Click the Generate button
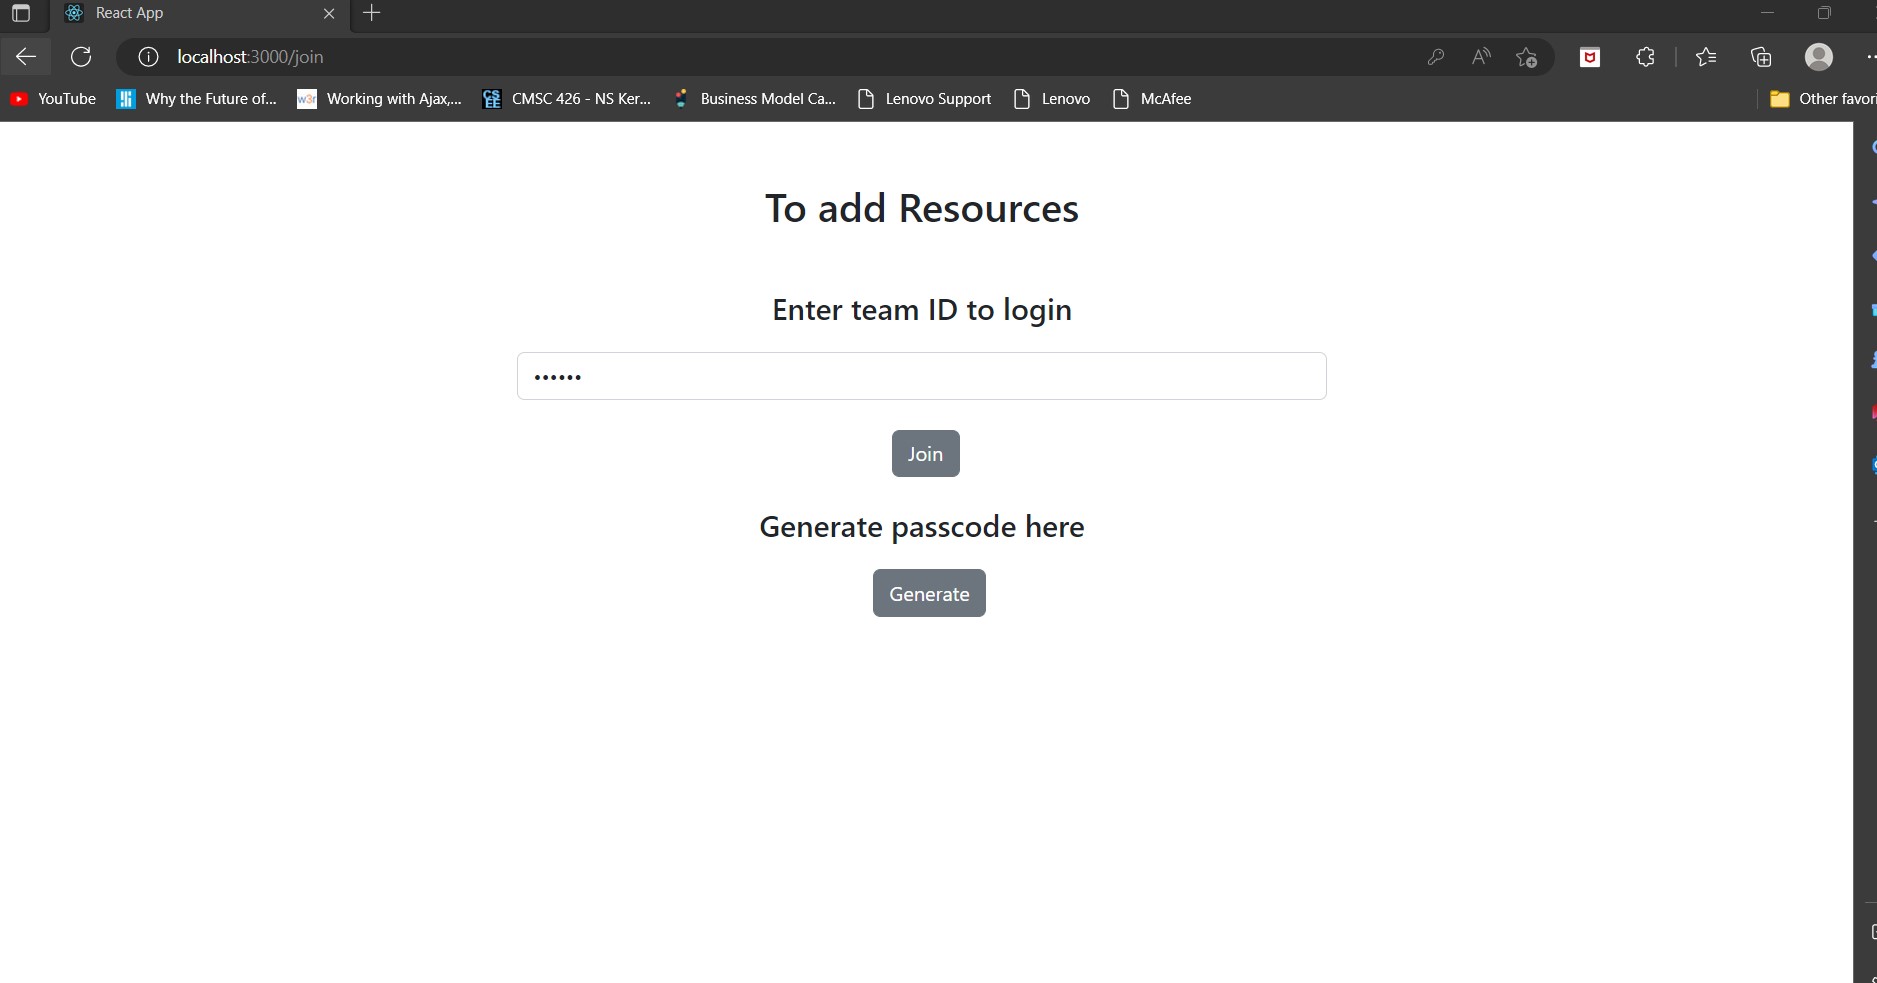The width and height of the screenshot is (1877, 983). click(x=928, y=593)
